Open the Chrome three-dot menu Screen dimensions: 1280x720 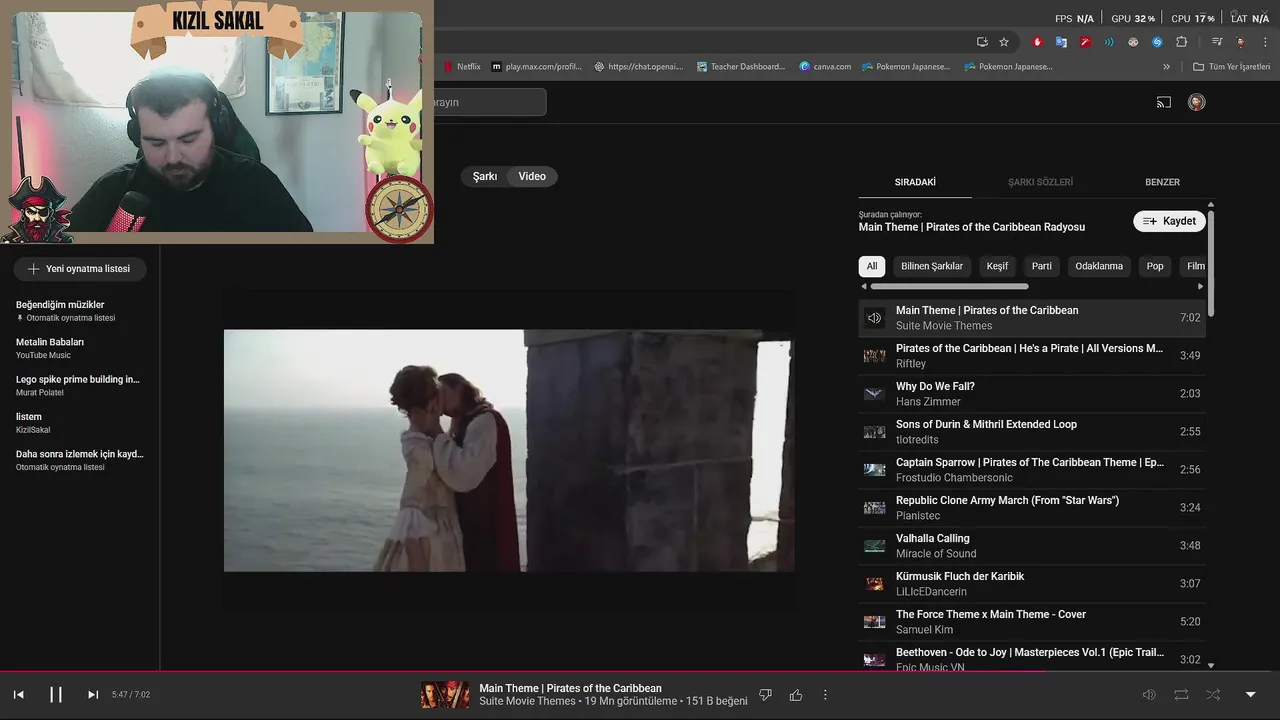point(1265,42)
